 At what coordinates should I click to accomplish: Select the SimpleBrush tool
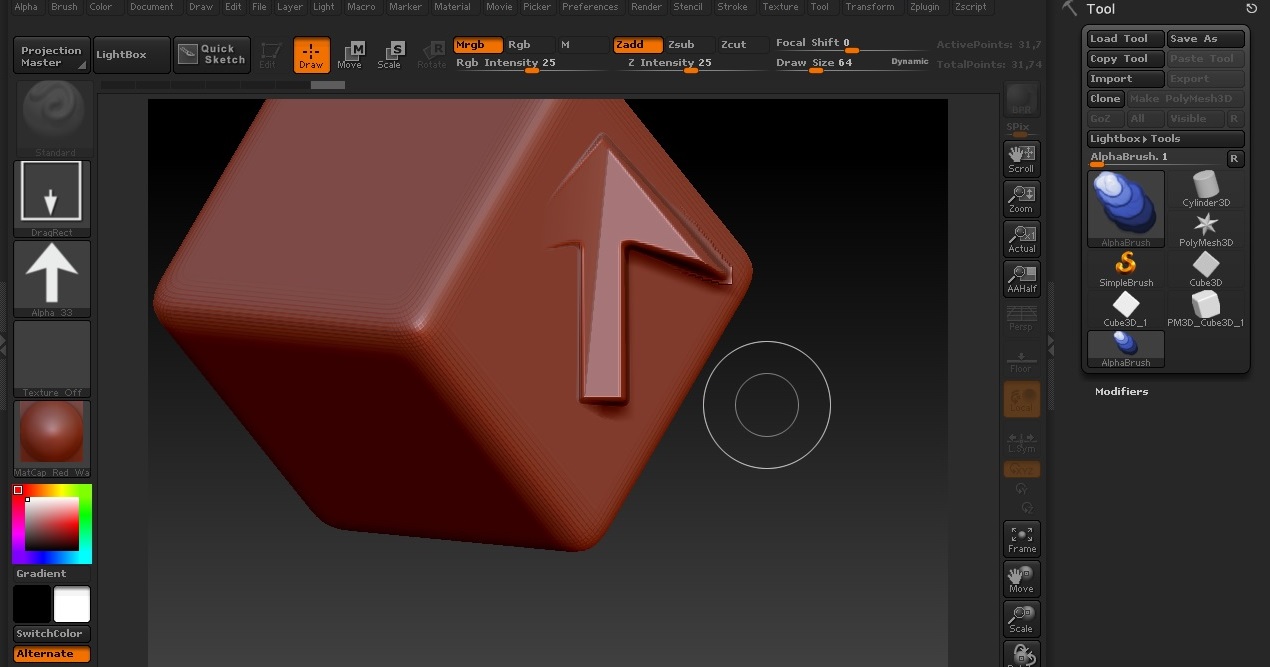(x=1126, y=269)
